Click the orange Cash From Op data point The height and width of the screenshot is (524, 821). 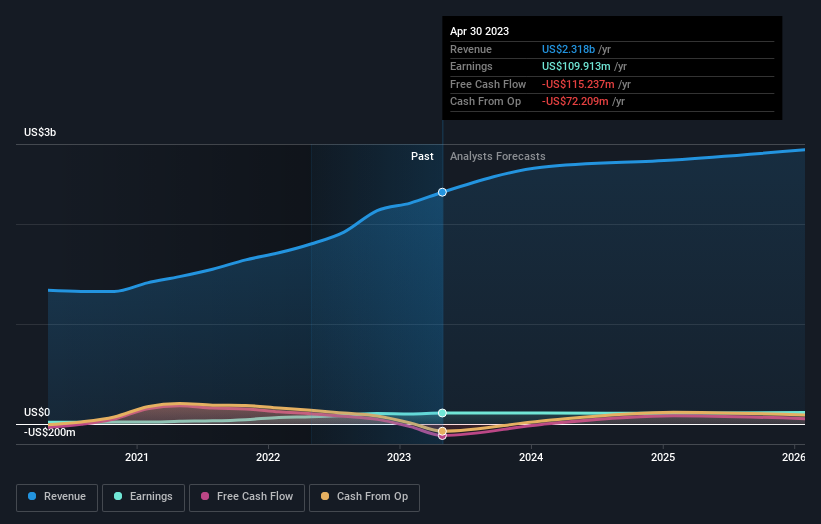click(442, 431)
